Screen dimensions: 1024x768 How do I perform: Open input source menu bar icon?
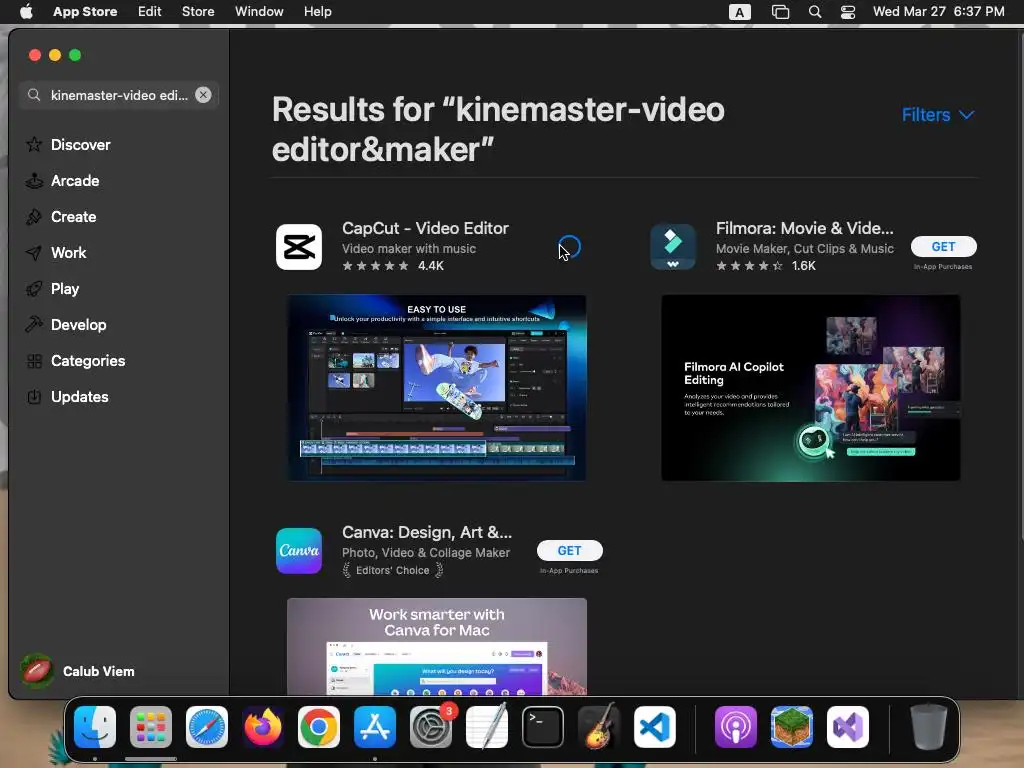(739, 12)
